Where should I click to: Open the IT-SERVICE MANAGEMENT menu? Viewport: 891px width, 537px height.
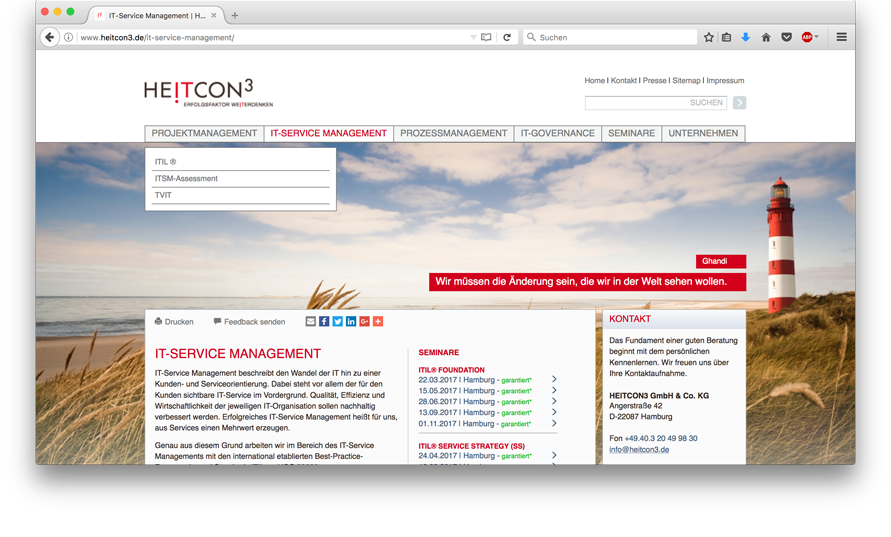328,134
